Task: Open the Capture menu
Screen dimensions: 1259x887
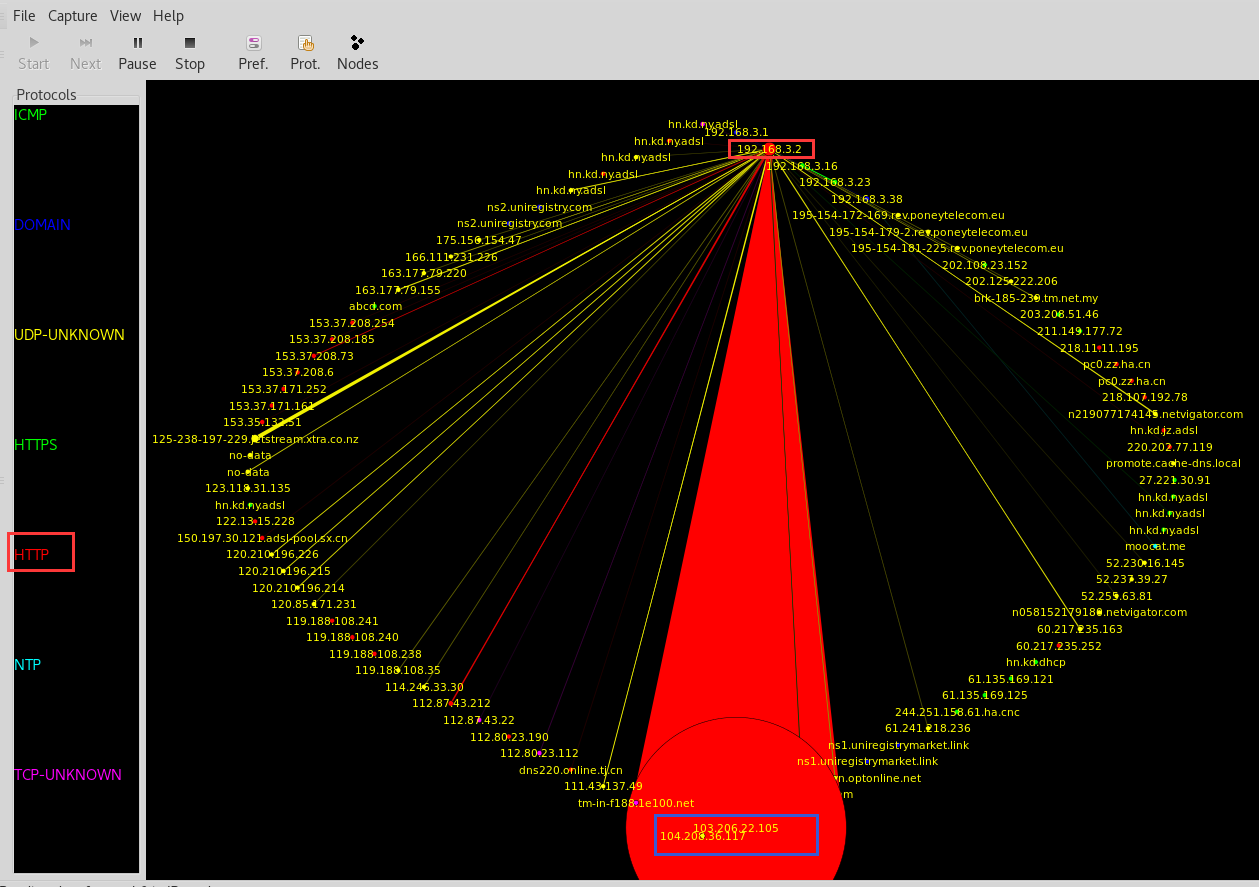Action: pos(73,16)
